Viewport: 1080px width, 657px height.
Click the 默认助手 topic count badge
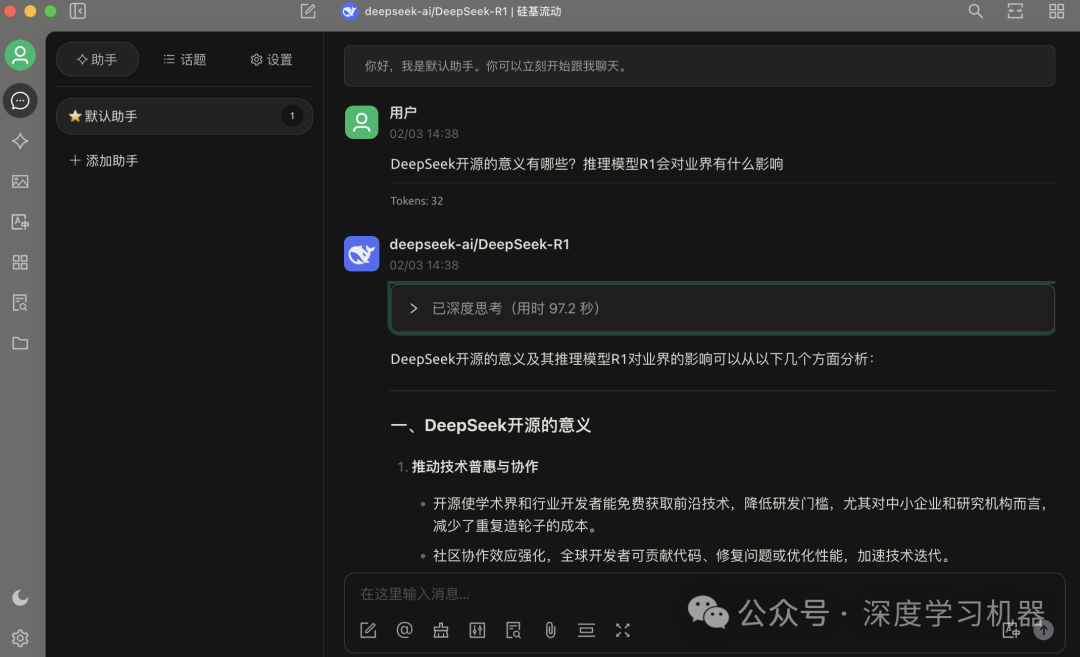pos(292,116)
